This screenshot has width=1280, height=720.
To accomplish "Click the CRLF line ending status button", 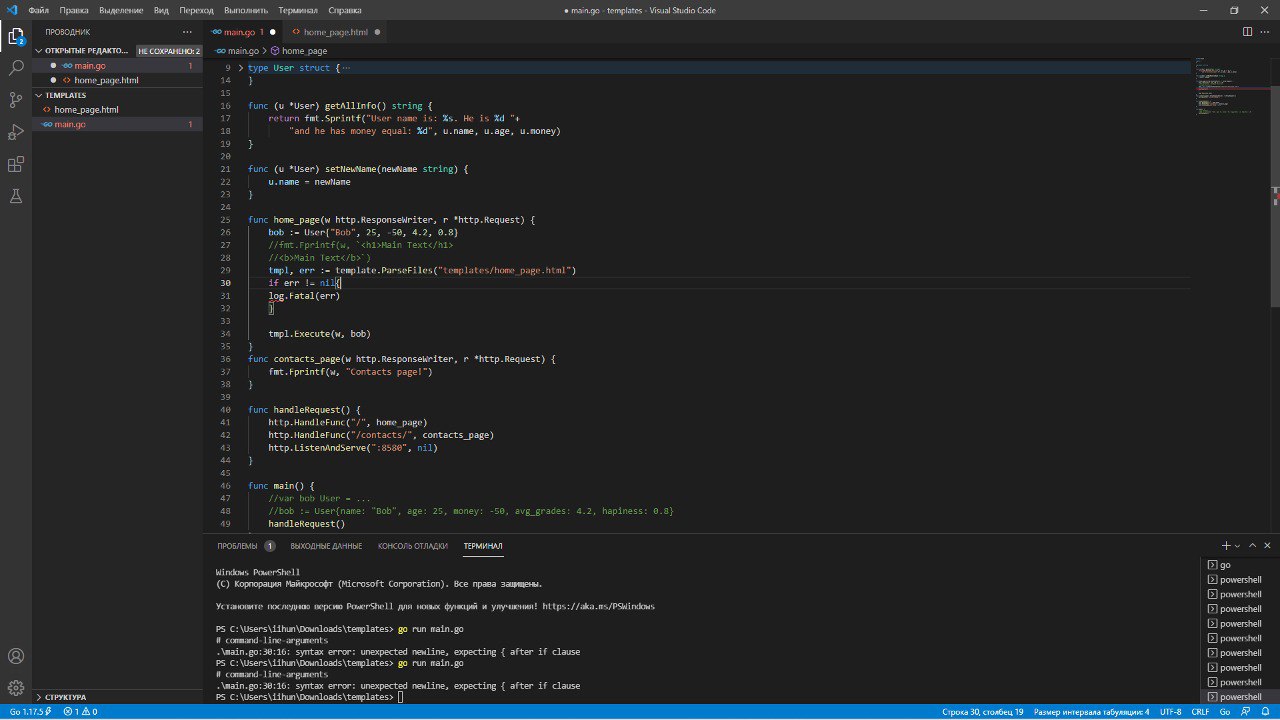I will (1200, 712).
